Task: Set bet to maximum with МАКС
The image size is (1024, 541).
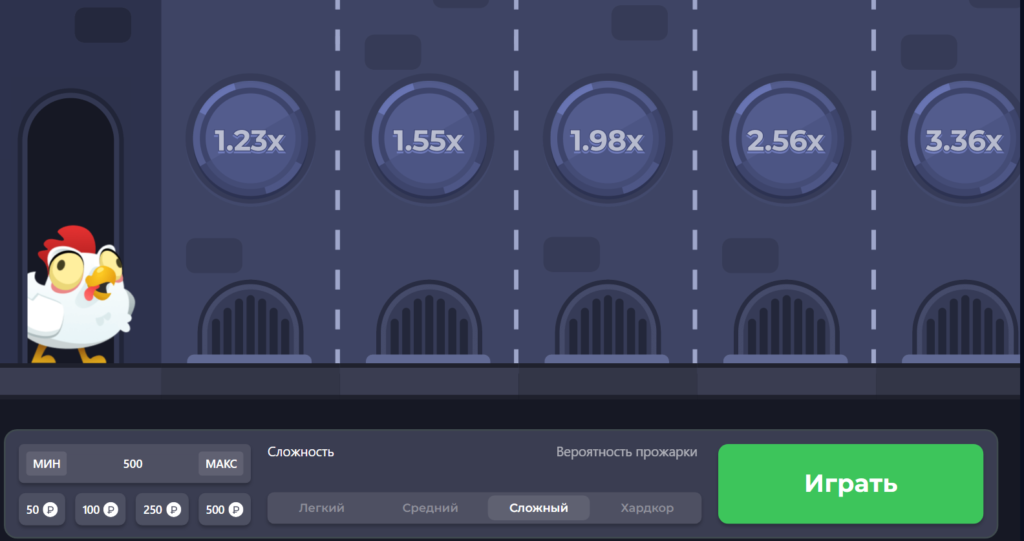Action: [x=220, y=464]
